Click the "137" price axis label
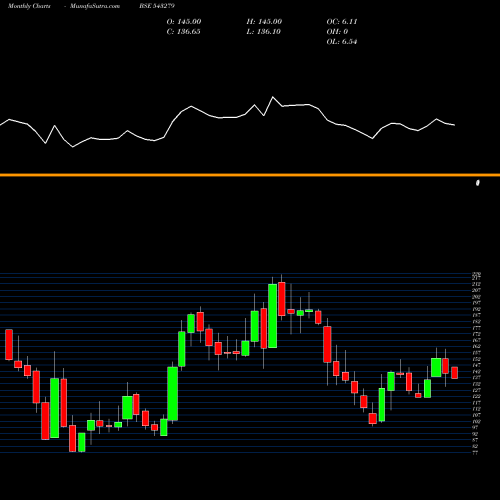500x500 pixels. (x=476, y=378)
